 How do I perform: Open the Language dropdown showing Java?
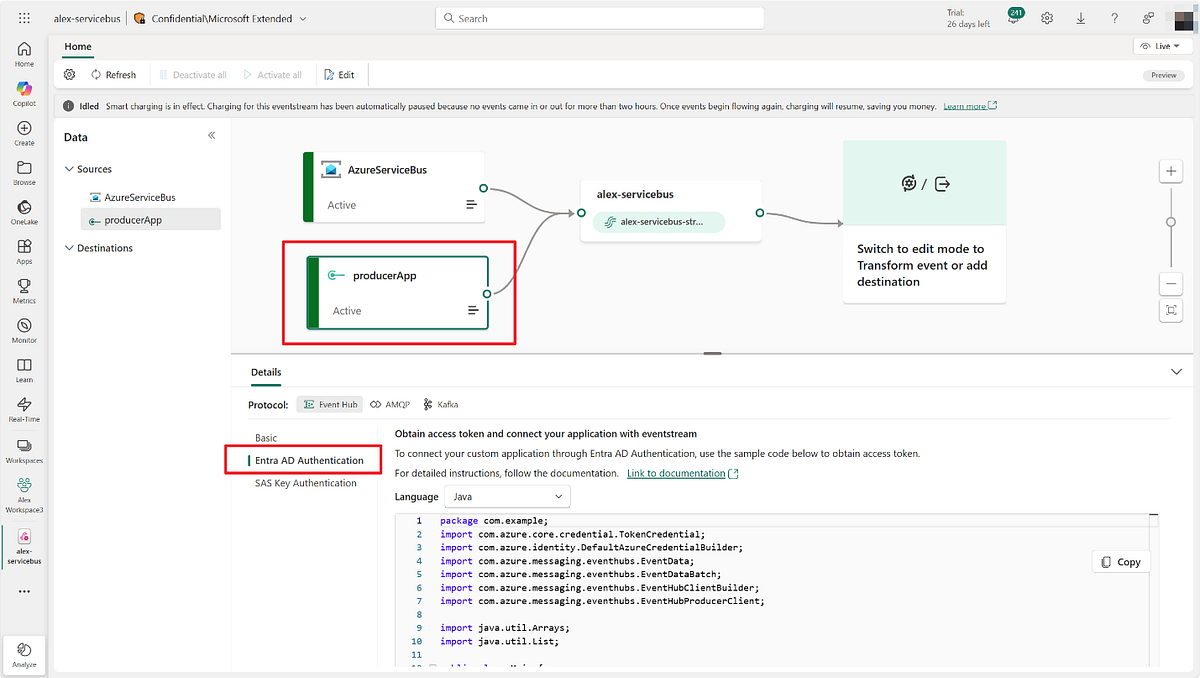click(x=507, y=496)
